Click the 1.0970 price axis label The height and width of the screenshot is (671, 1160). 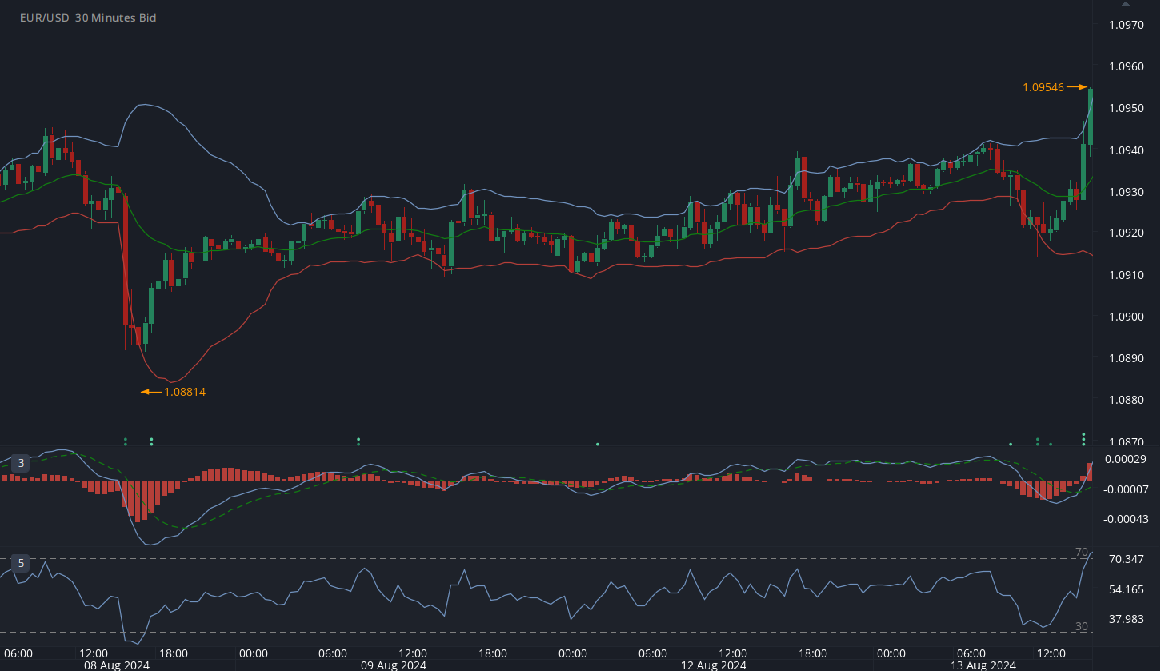pyautogui.click(x=1127, y=24)
